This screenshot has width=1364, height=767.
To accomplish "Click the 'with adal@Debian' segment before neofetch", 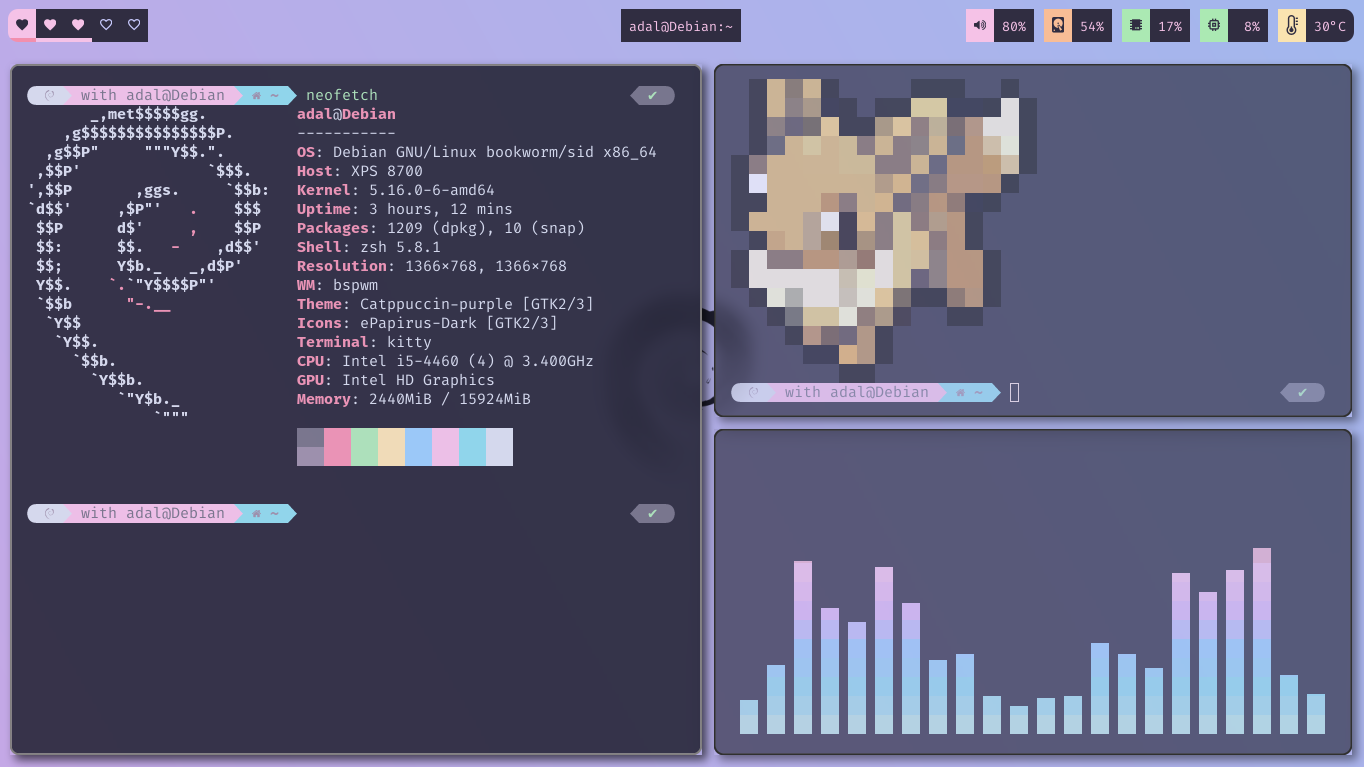I will tap(153, 95).
